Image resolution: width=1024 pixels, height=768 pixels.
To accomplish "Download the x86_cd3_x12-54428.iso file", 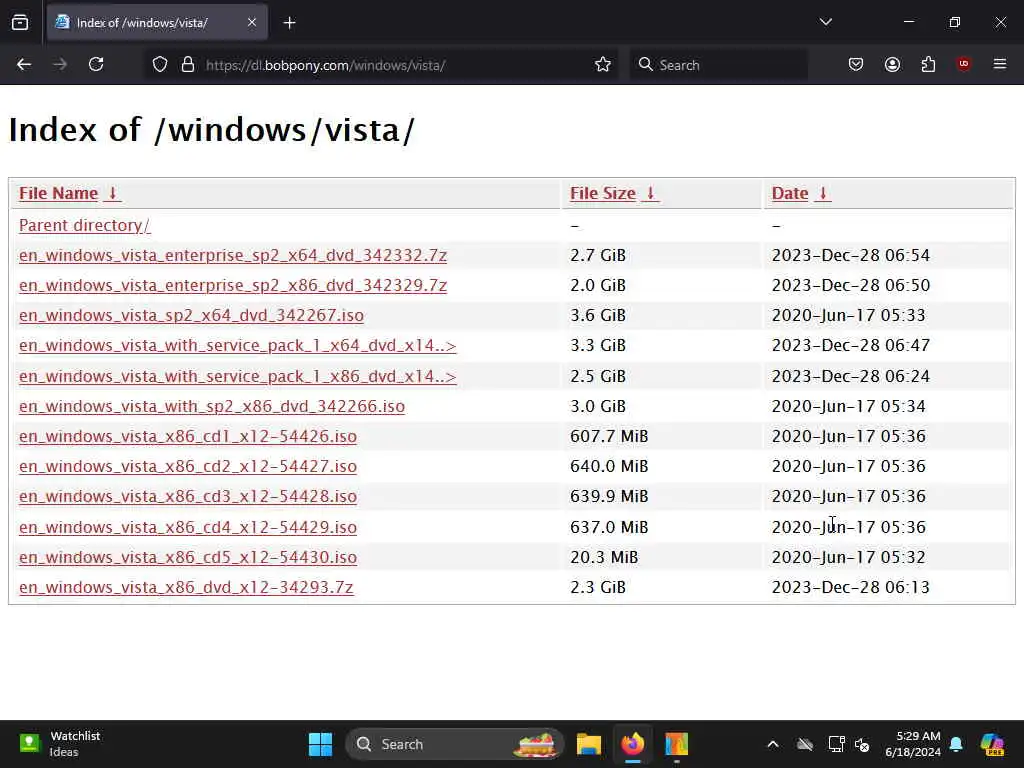I will (188, 496).
